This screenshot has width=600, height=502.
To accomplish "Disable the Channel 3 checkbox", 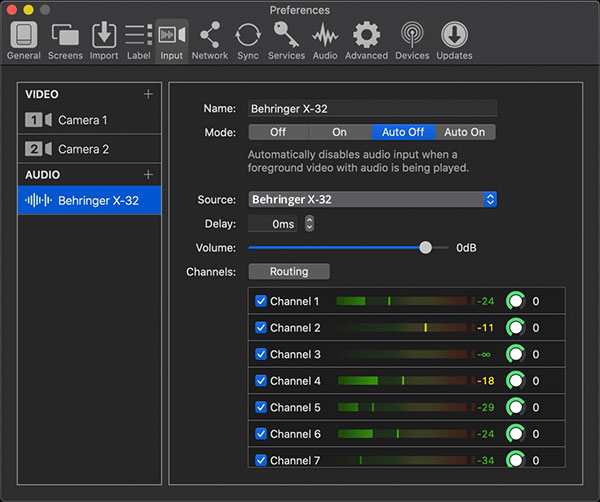I will (x=261, y=354).
